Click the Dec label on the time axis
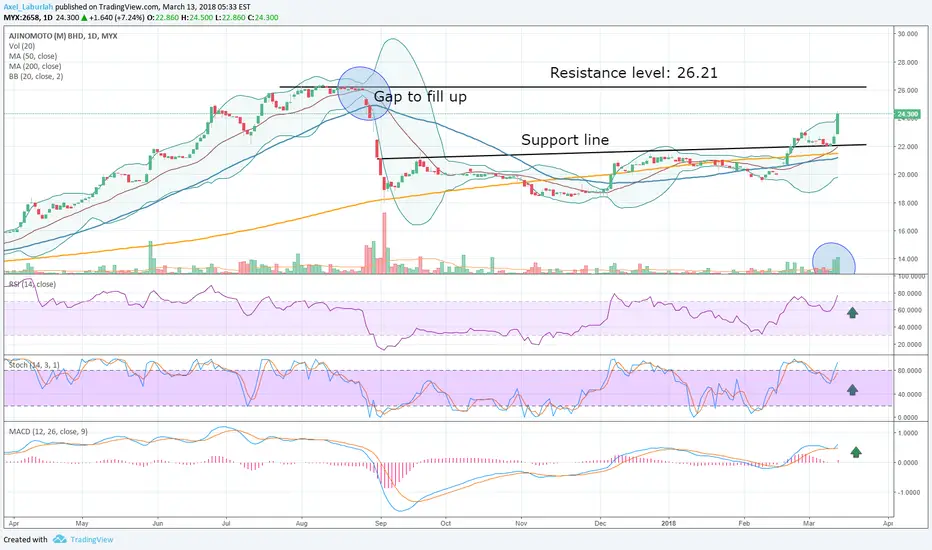 click(x=600, y=523)
